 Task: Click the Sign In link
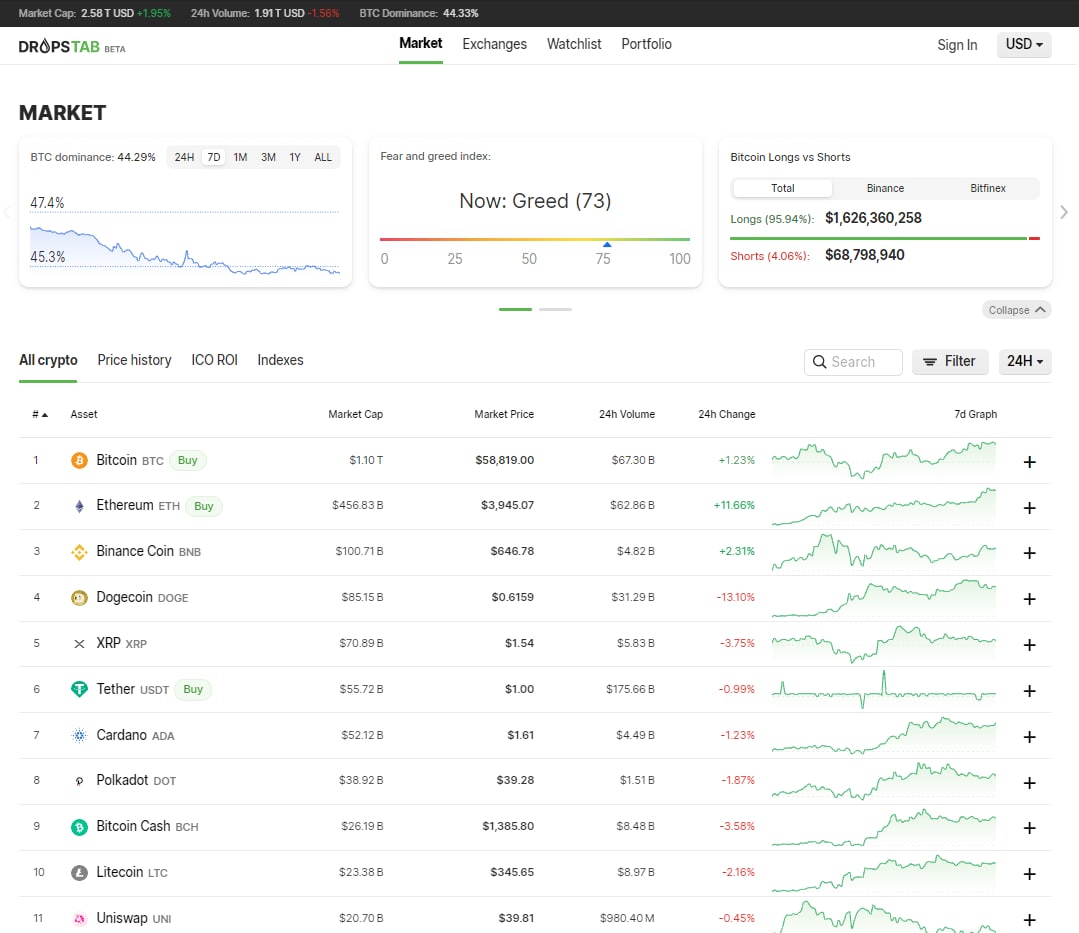click(x=957, y=45)
